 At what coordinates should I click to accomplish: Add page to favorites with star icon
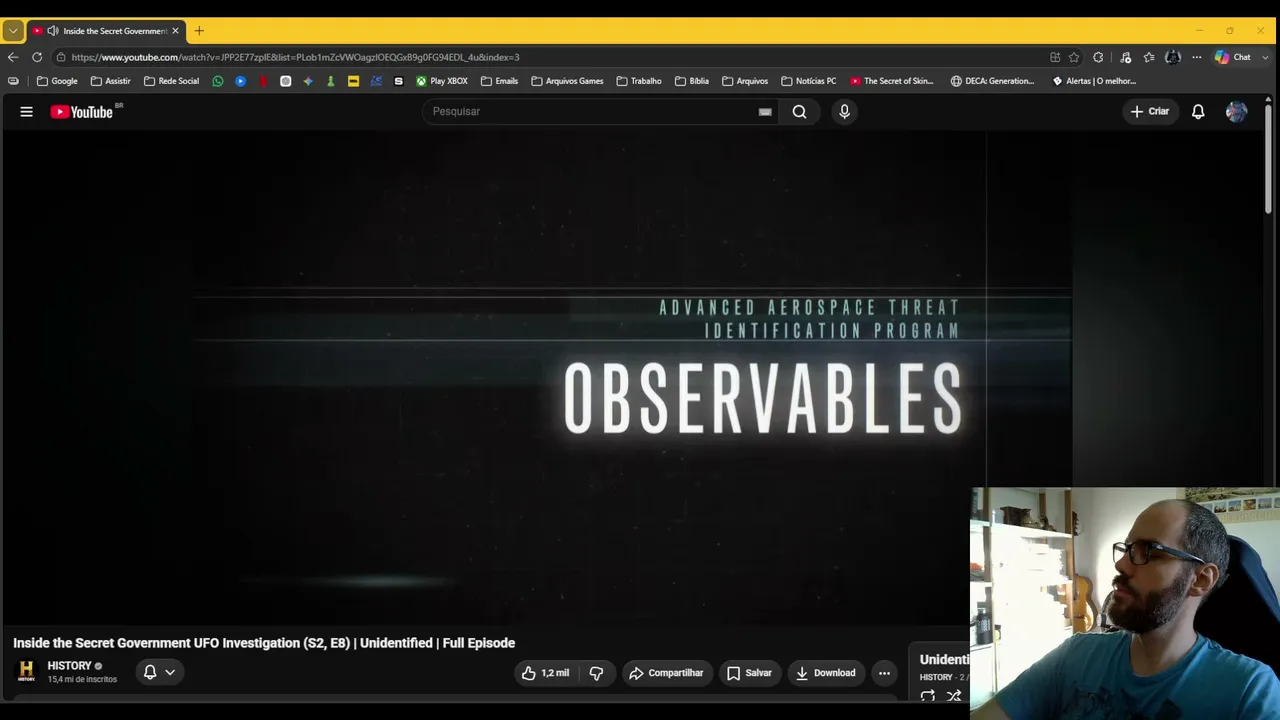pos(1074,57)
